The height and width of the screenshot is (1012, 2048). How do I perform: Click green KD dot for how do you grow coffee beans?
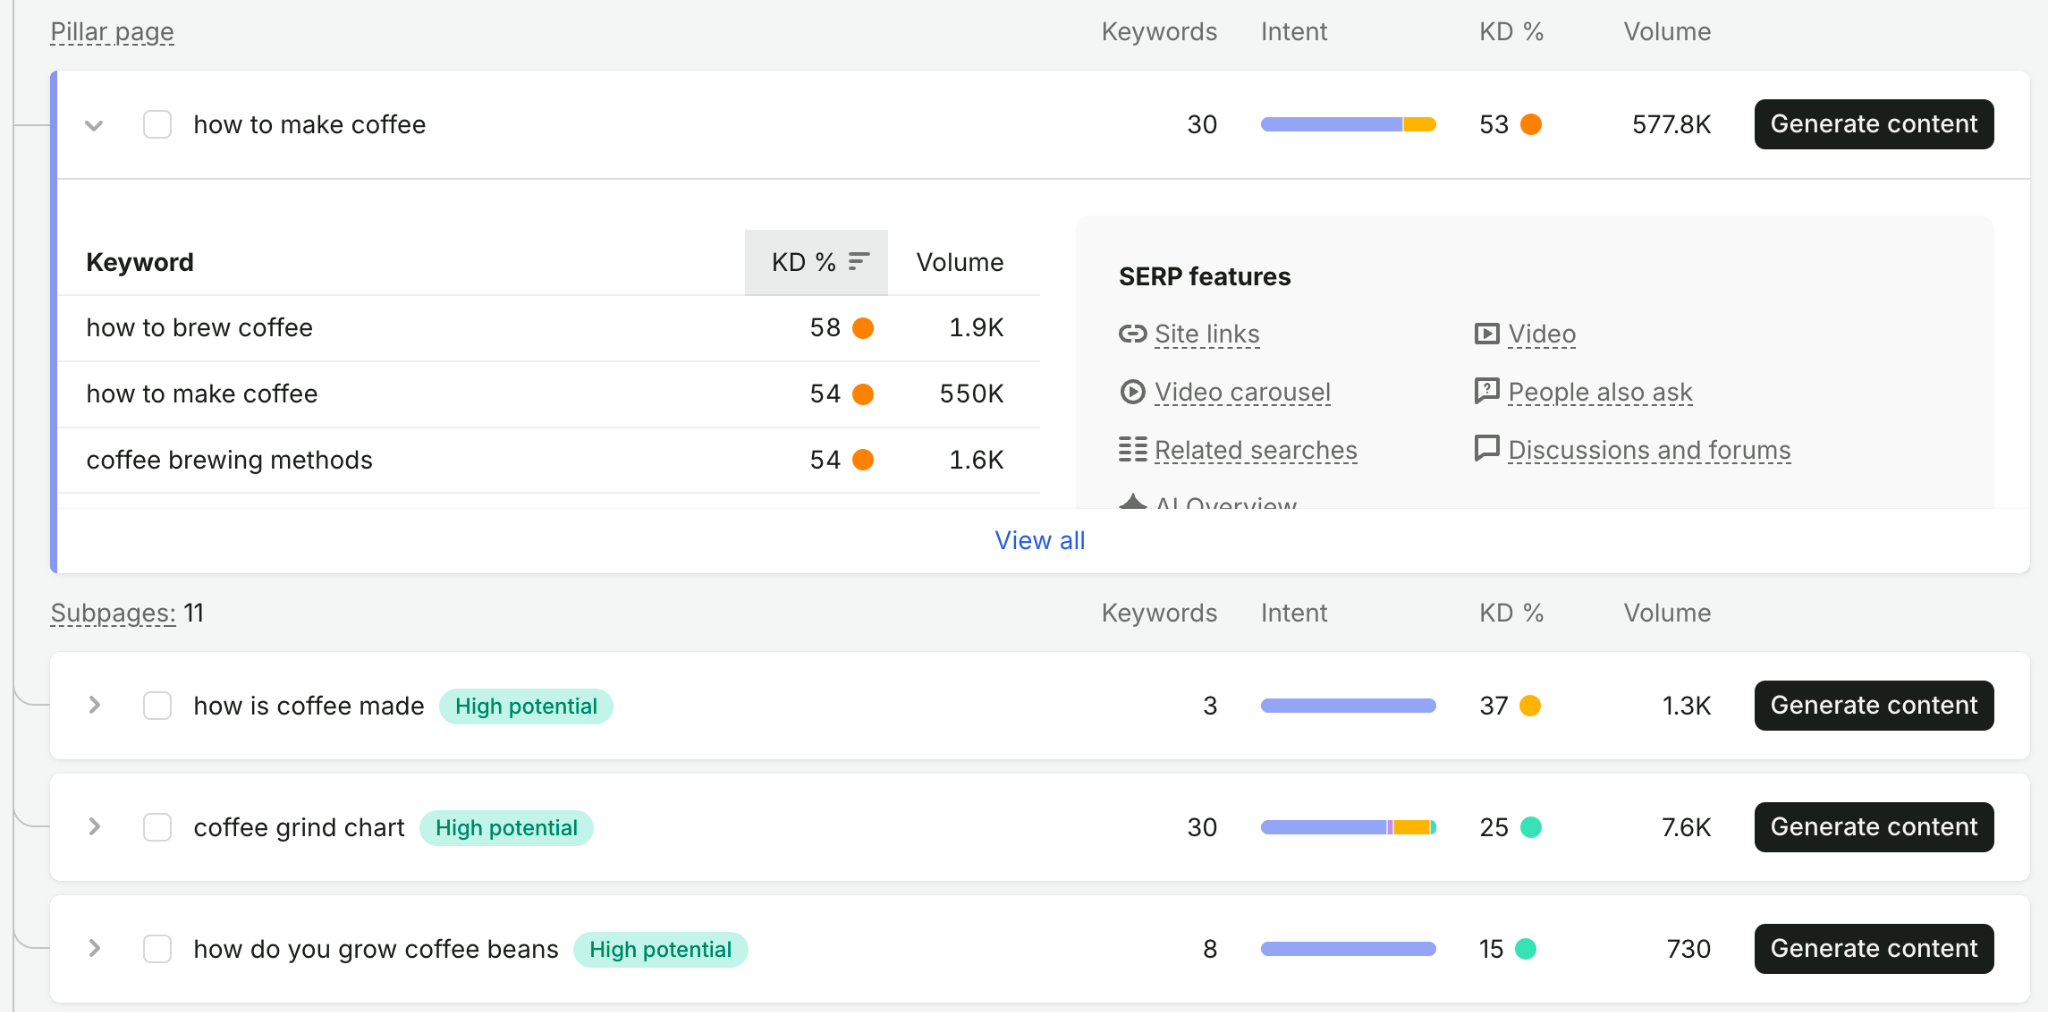[x=1526, y=949]
